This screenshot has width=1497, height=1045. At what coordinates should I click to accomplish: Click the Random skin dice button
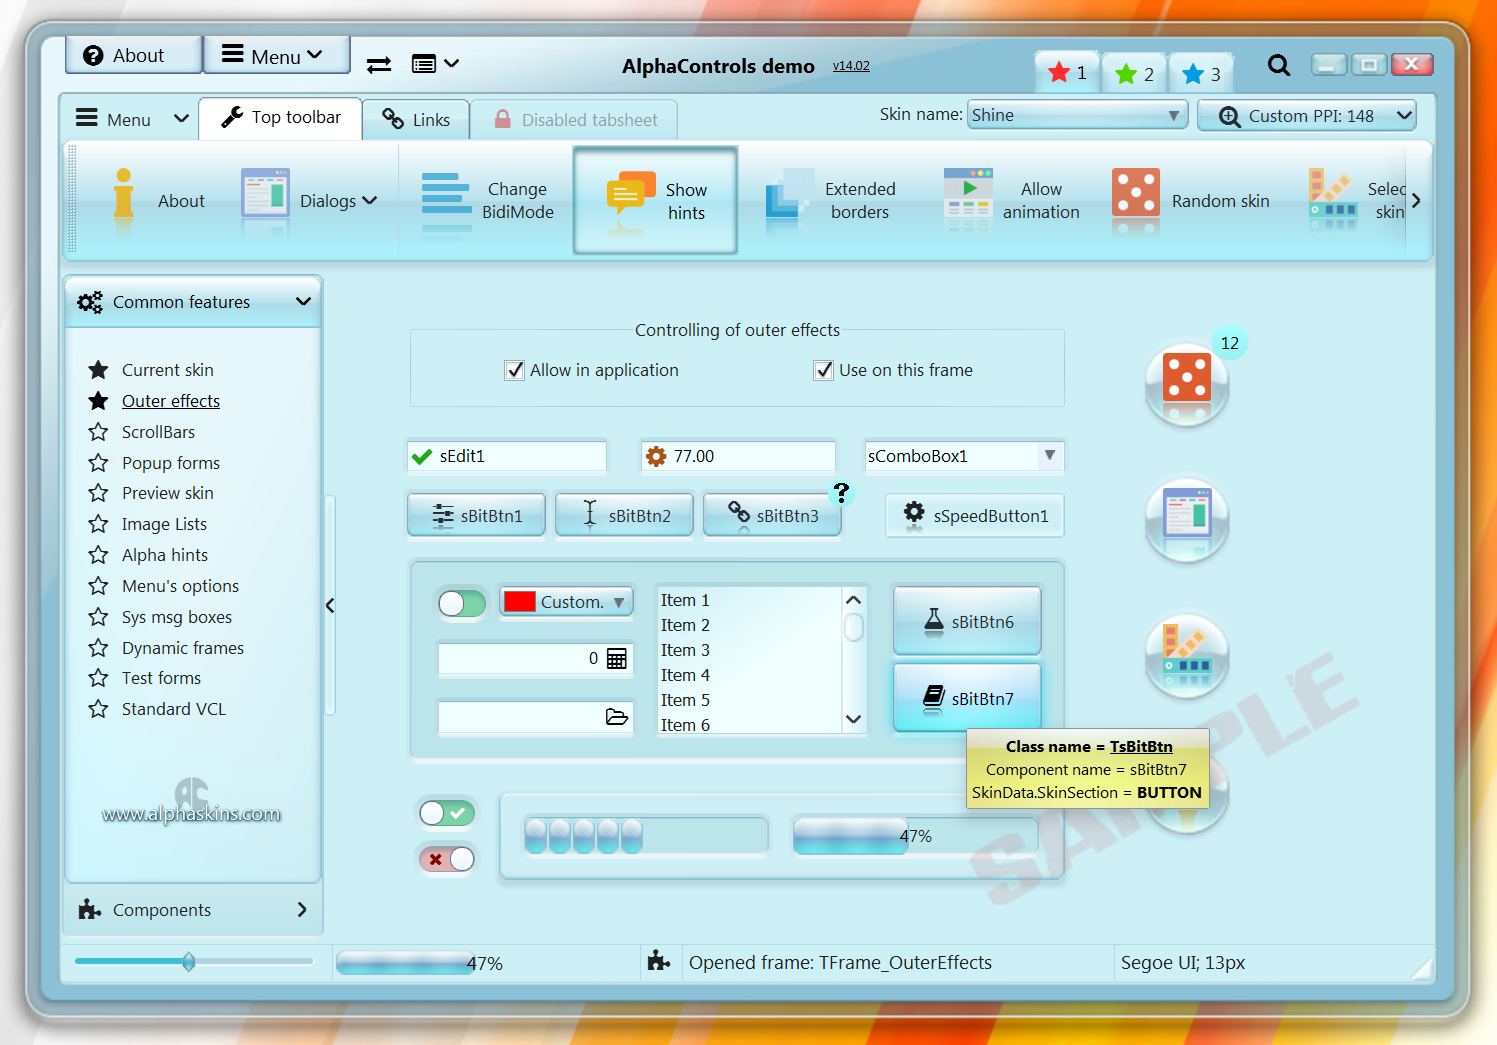tap(1190, 200)
